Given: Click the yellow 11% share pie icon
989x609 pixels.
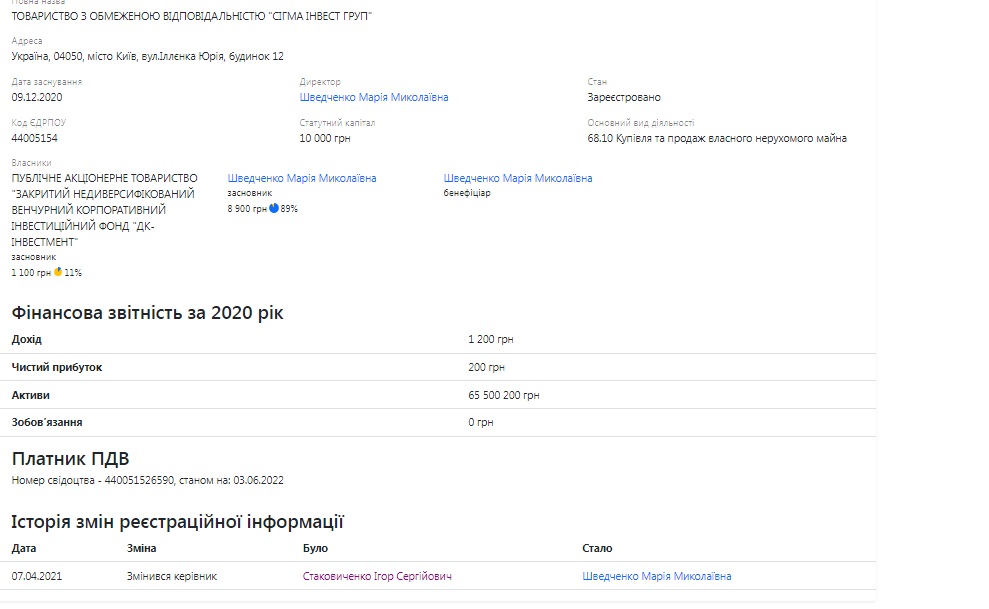Looking at the screenshot, I should tap(58, 272).
